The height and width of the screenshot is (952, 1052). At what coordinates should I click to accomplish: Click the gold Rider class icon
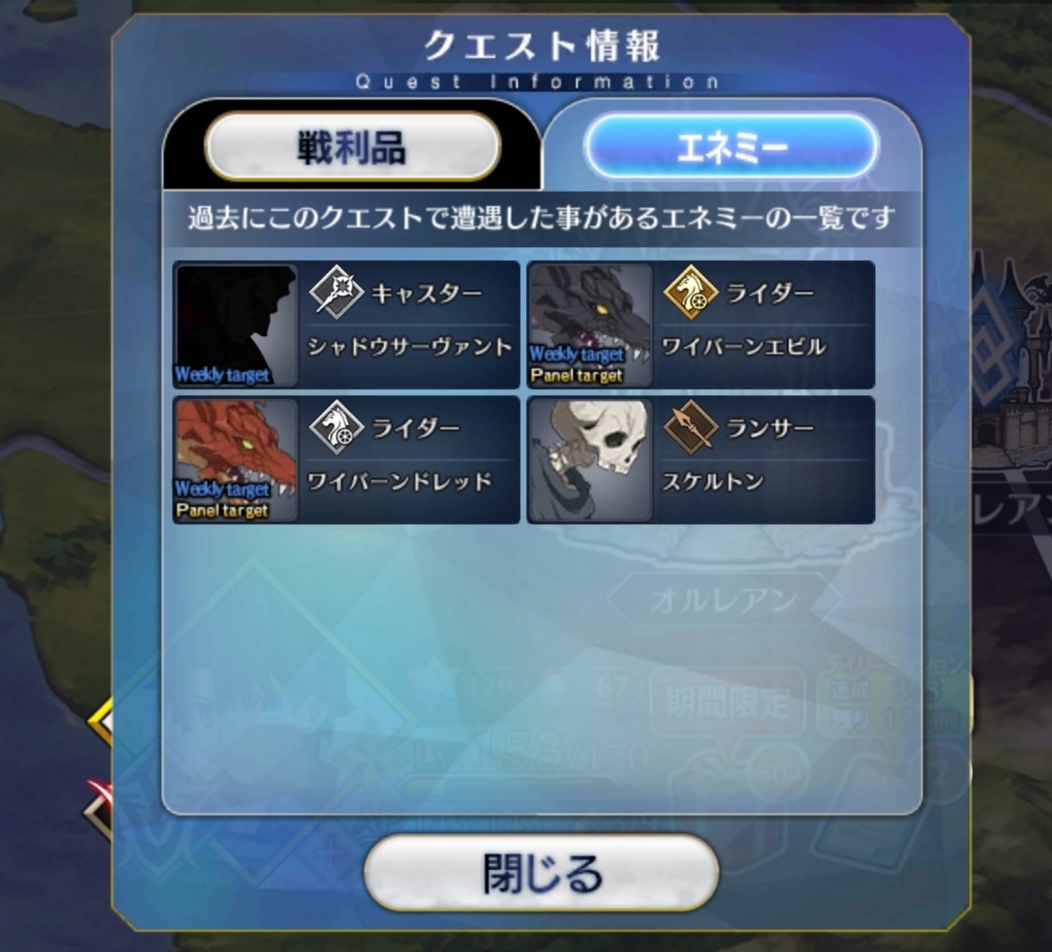click(690, 293)
